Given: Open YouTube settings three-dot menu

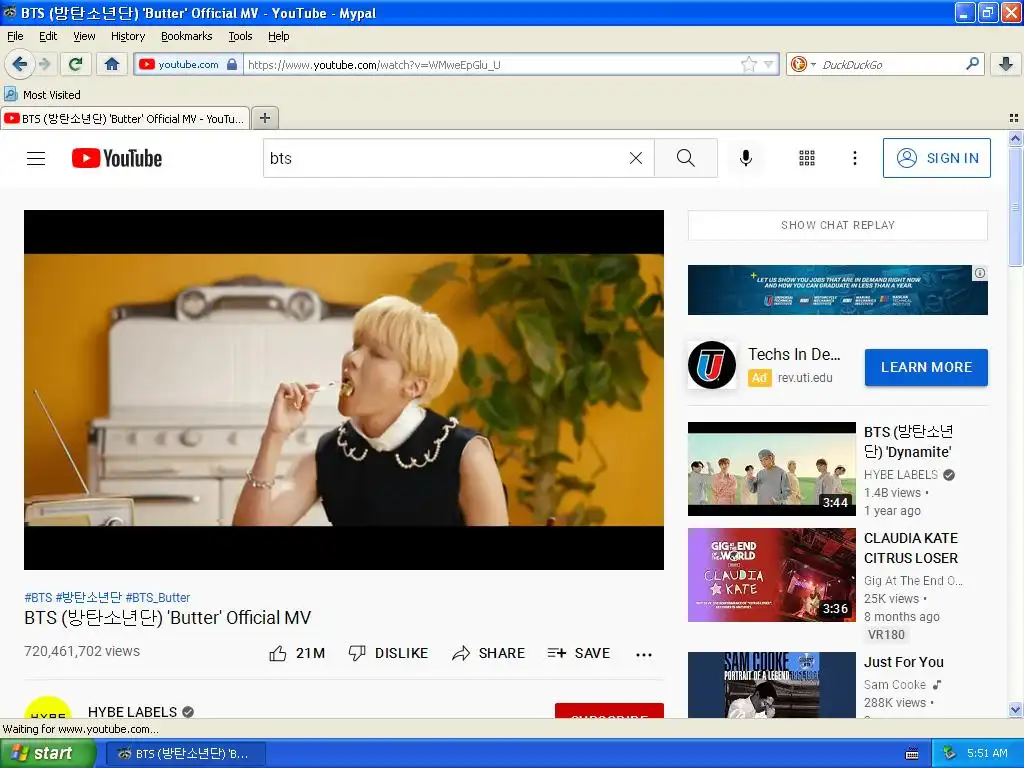Looking at the screenshot, I should tap(854, 158).
